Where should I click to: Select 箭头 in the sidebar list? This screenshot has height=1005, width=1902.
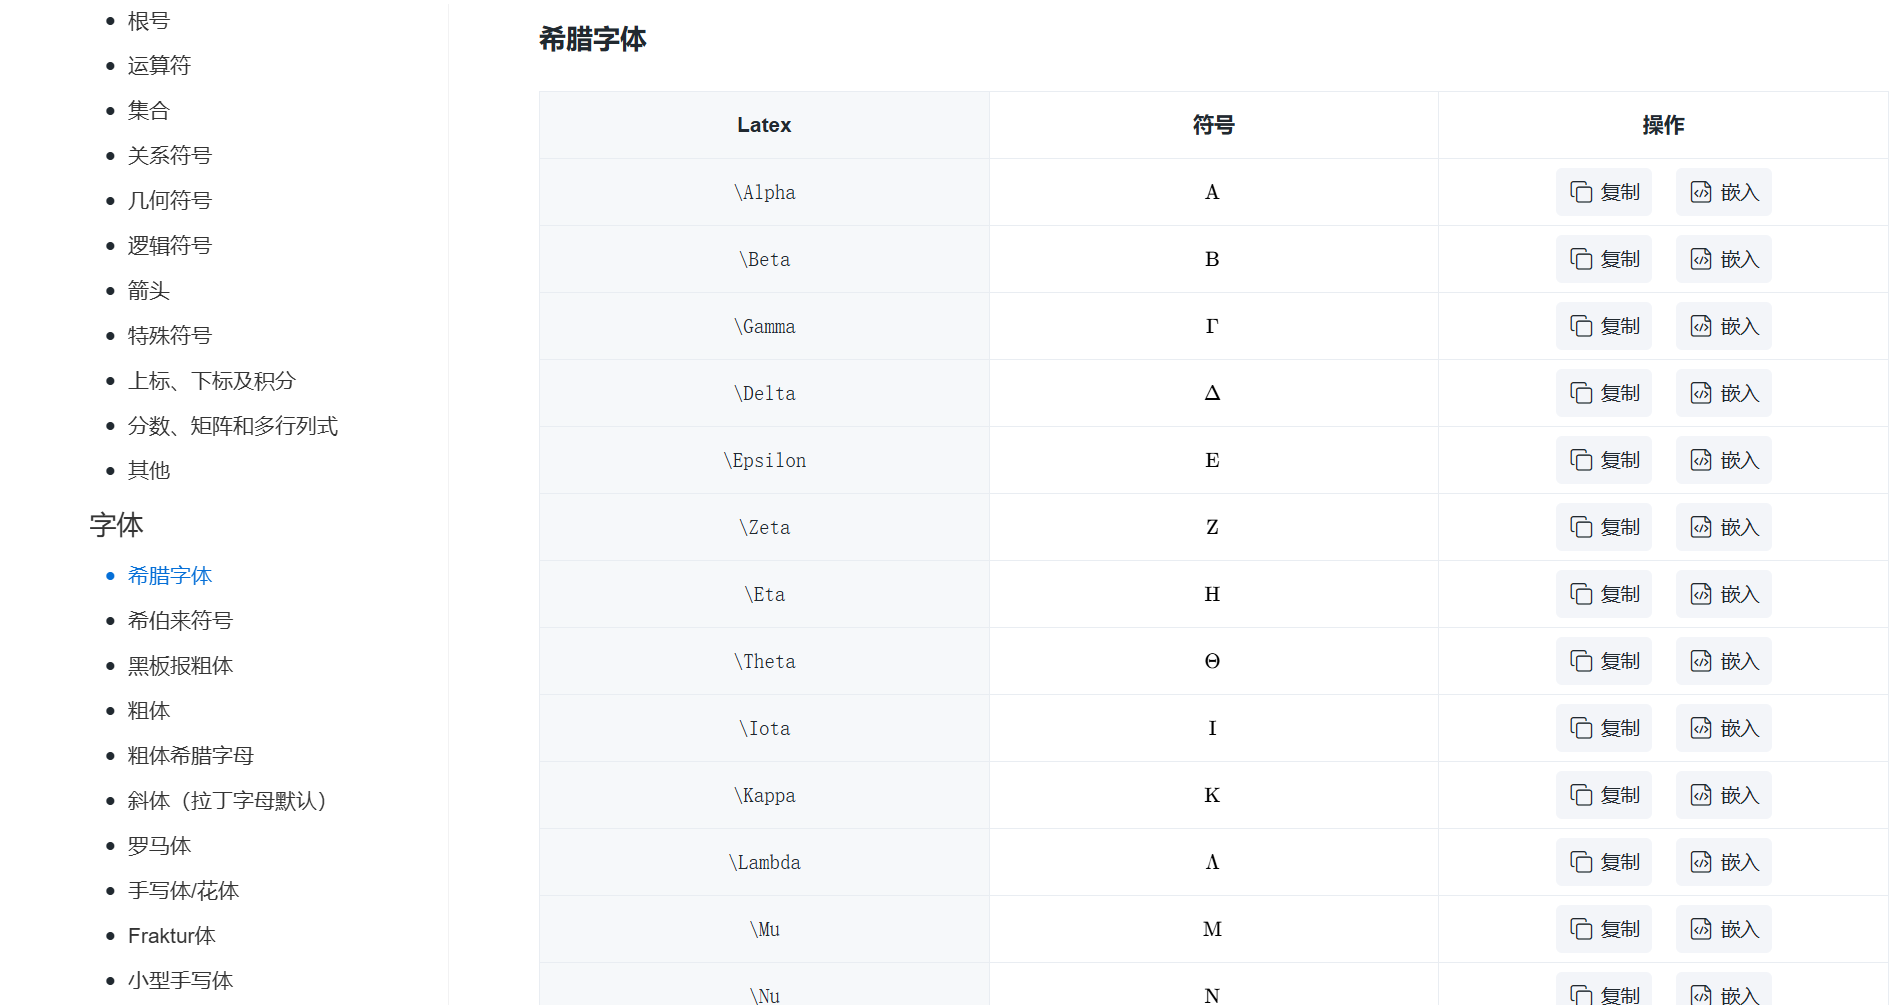(x=149, y=291)
